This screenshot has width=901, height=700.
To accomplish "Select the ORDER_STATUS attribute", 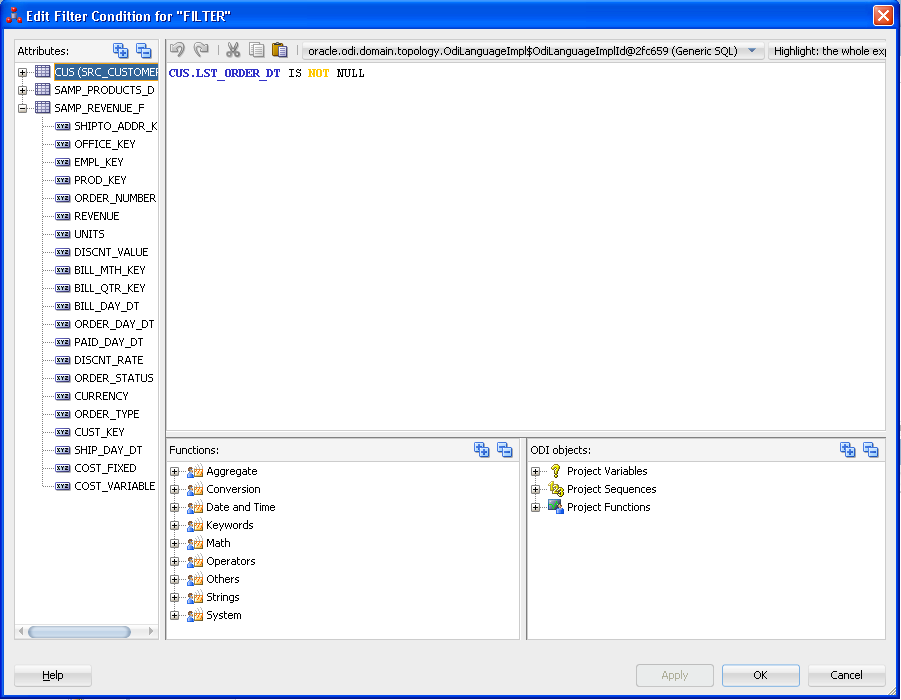I will 114,378.
